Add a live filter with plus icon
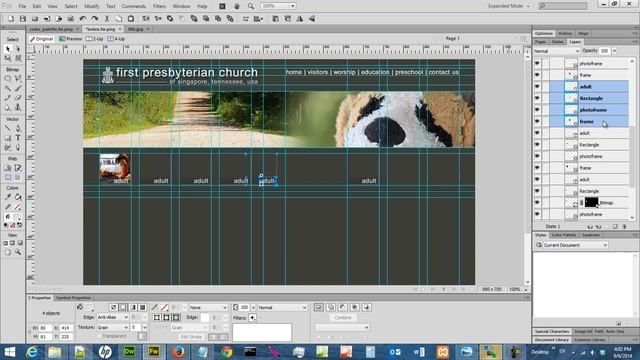Screen dimensions: 640x360 (252, 318)
